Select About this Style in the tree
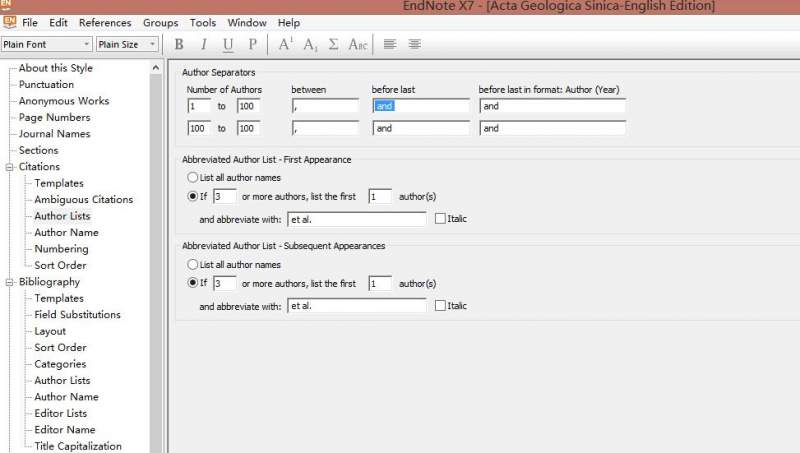 pos(56,68)
